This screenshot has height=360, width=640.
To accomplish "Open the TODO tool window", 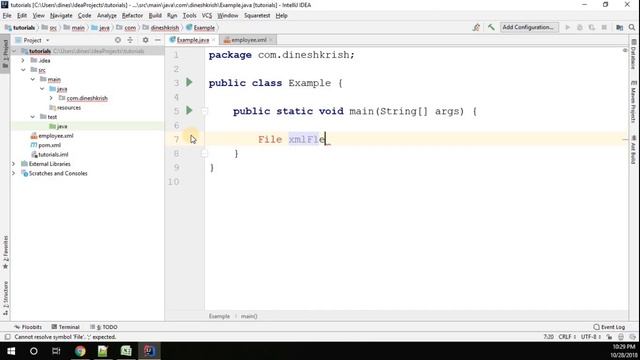I will pyautogui.click(x=104, y=327).
